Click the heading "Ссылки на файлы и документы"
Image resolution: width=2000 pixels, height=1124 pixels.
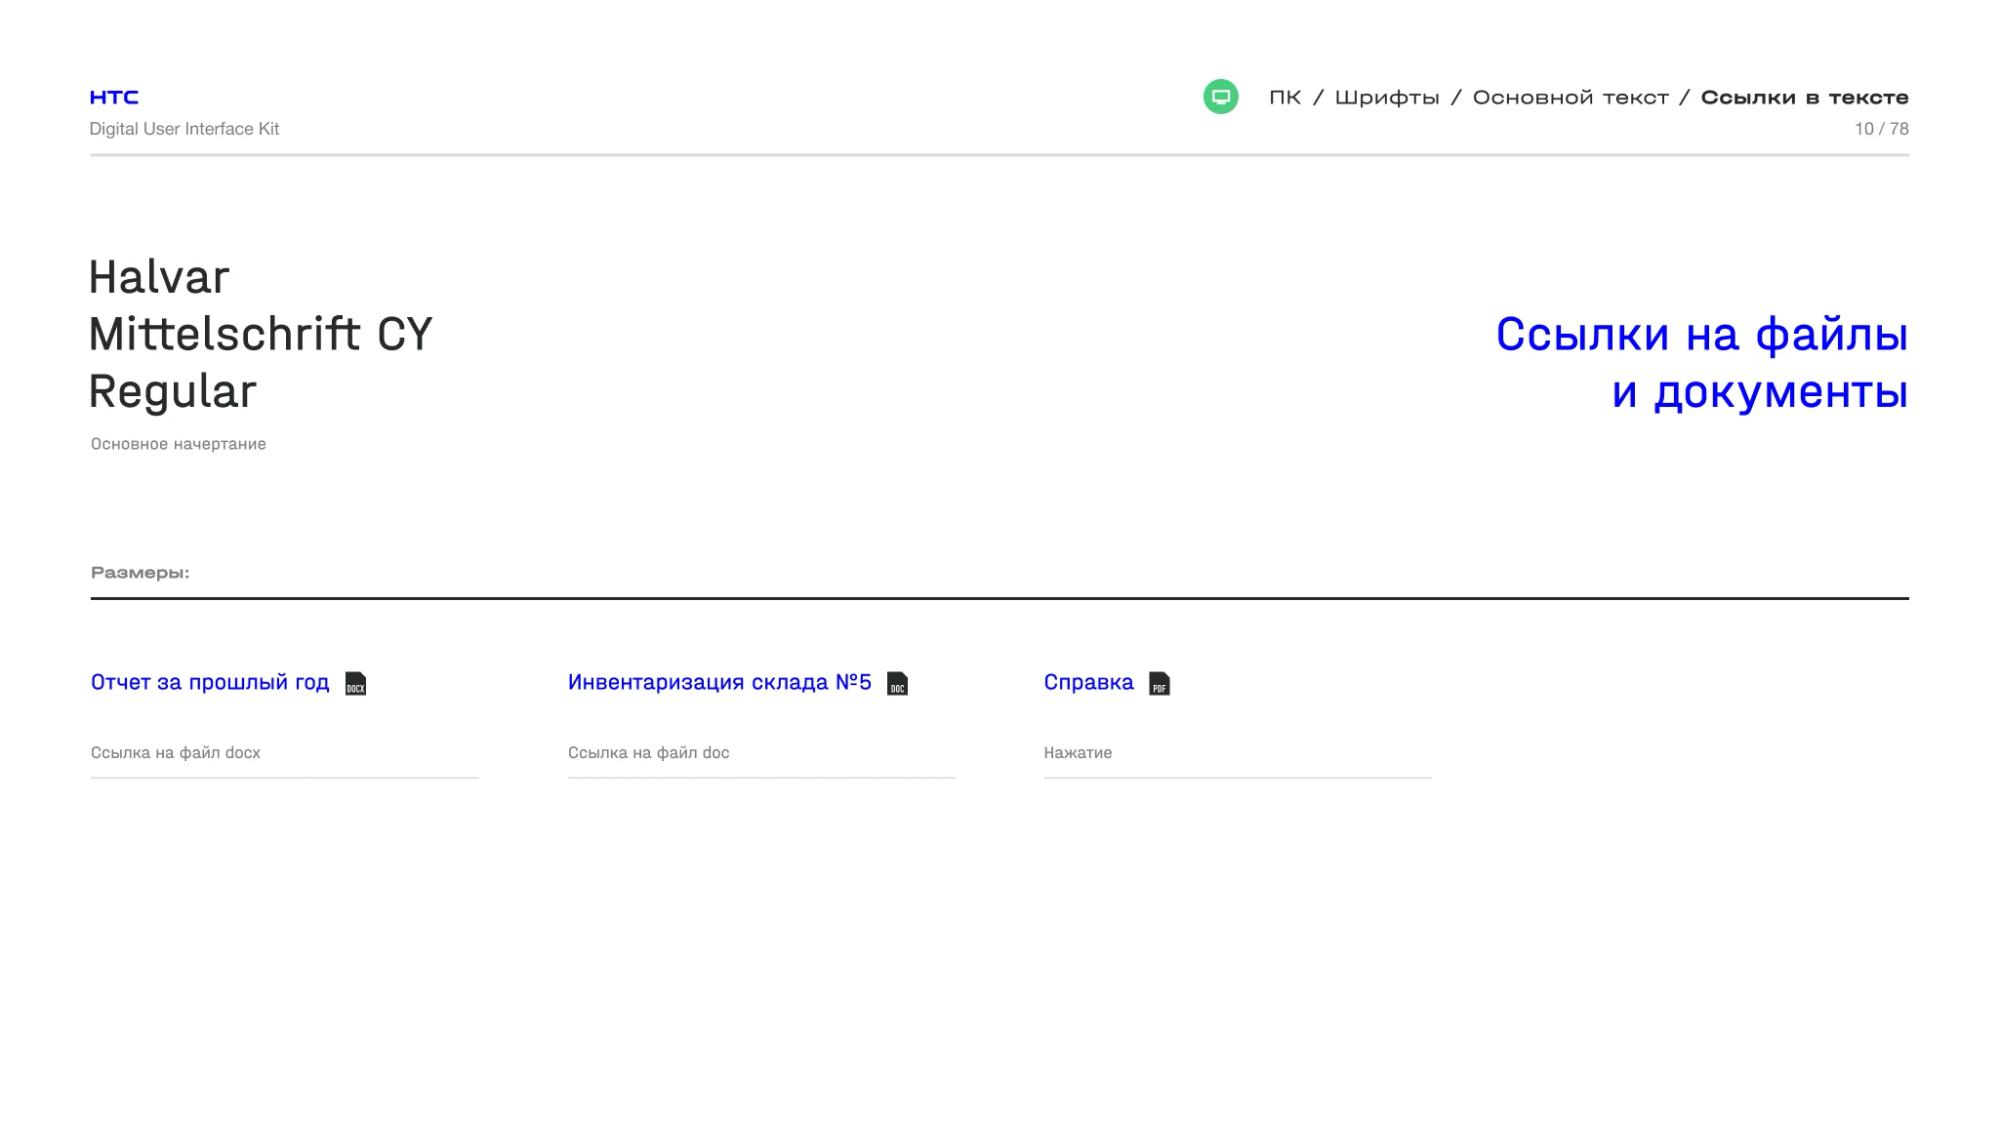[x=1702, y=362]
